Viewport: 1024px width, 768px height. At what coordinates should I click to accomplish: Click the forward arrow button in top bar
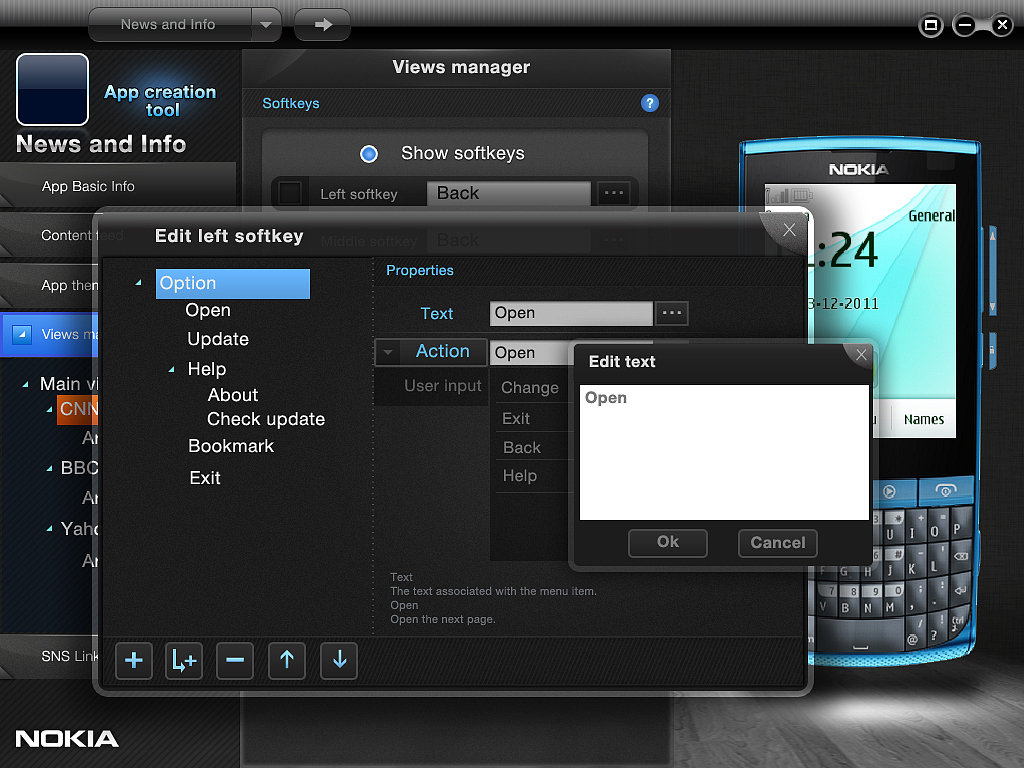(x=323, y=25)
